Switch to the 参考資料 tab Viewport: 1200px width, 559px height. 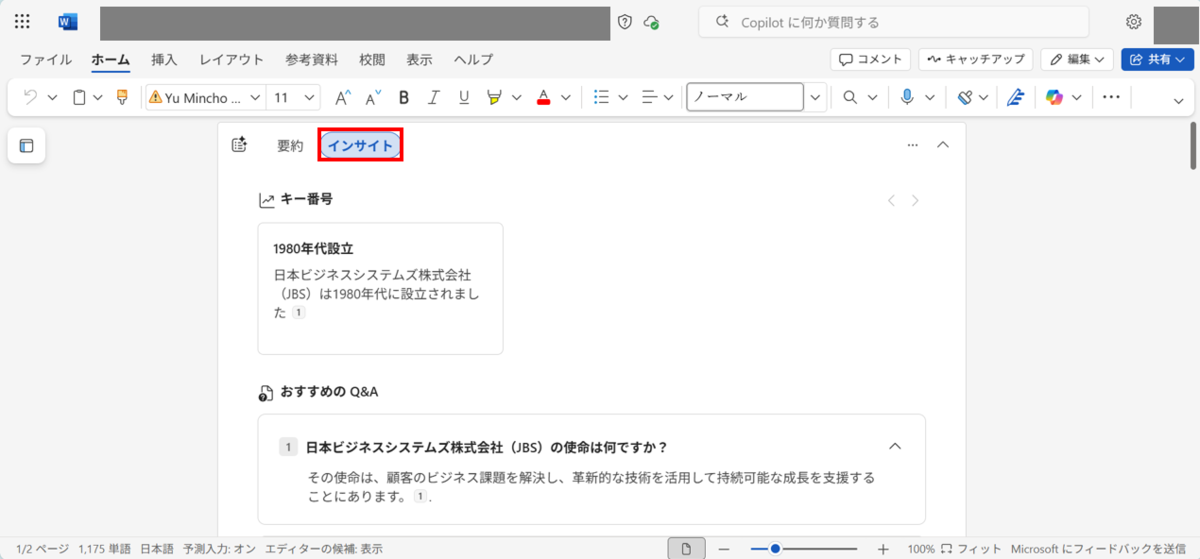311,60
